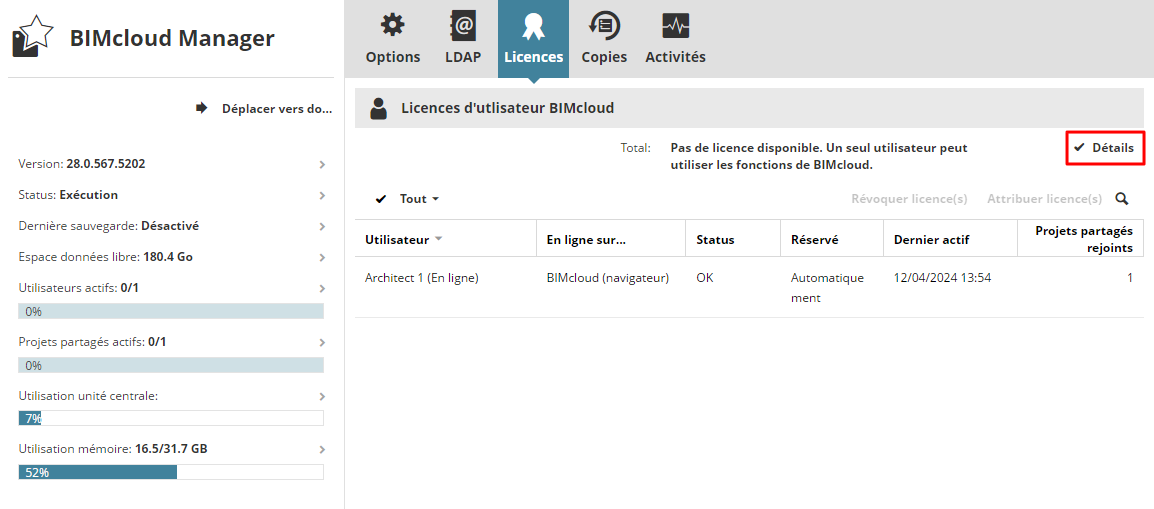Click the search magnifier icon in licence list

[1122, 199]
